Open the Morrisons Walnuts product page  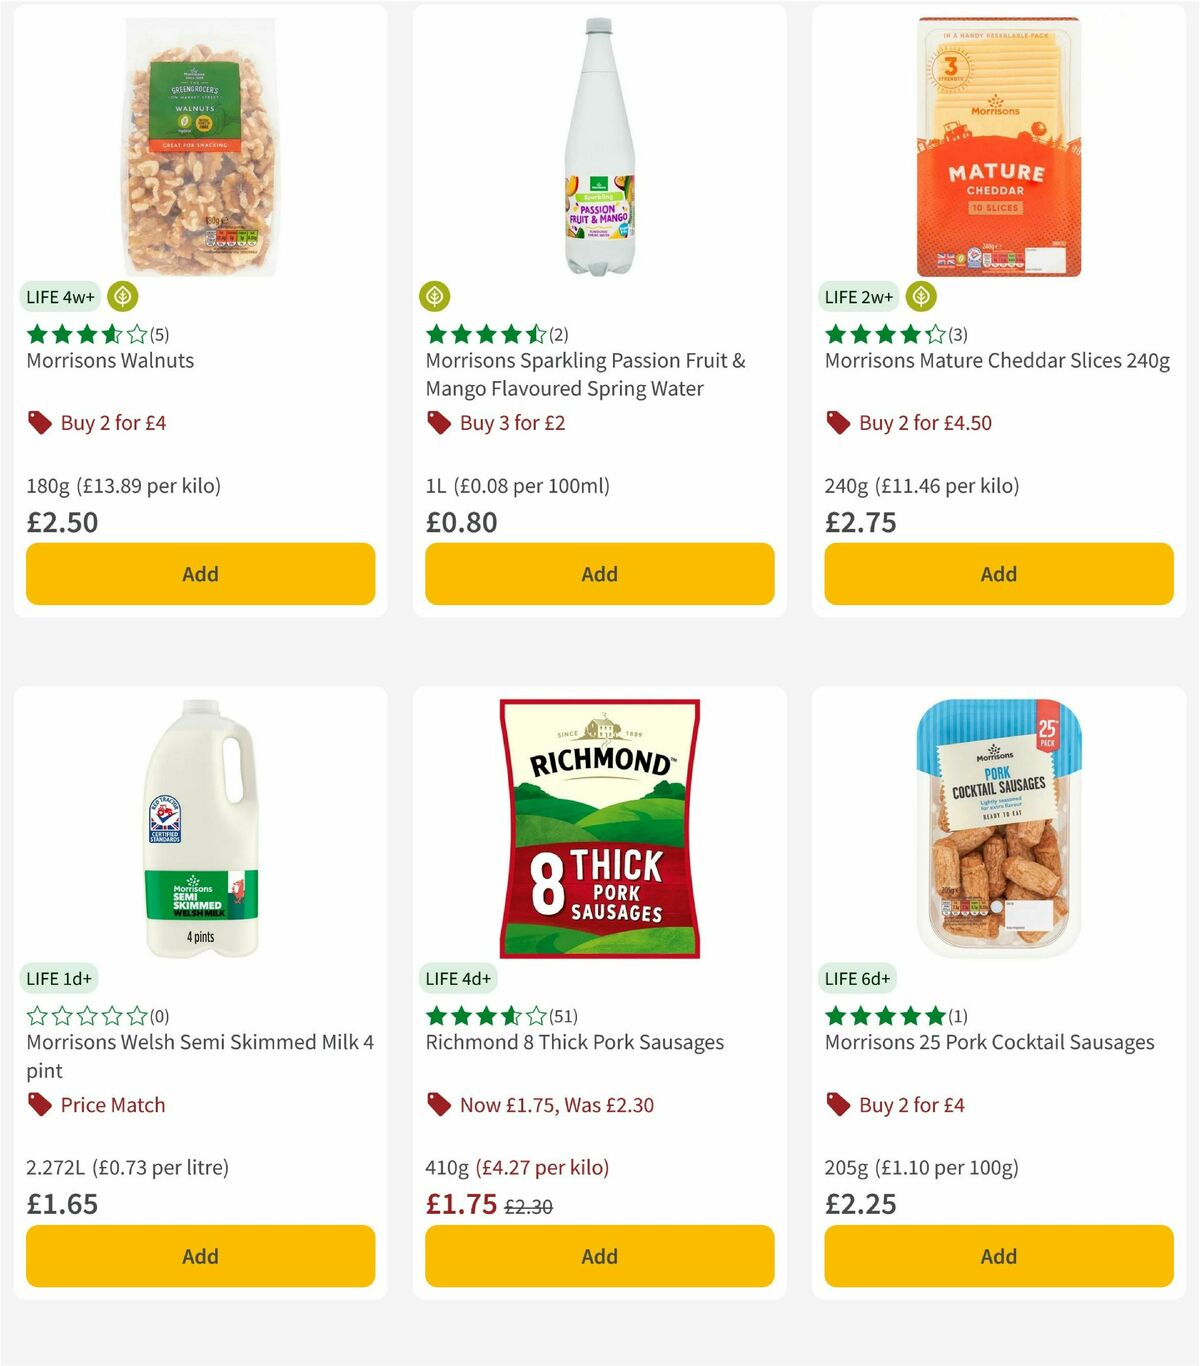[x=108, y=361]
